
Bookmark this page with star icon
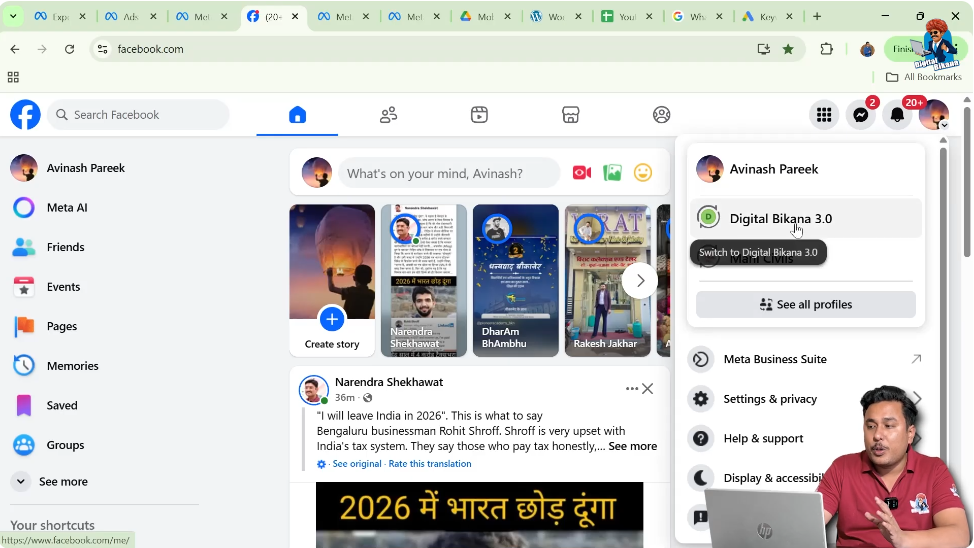788,49
